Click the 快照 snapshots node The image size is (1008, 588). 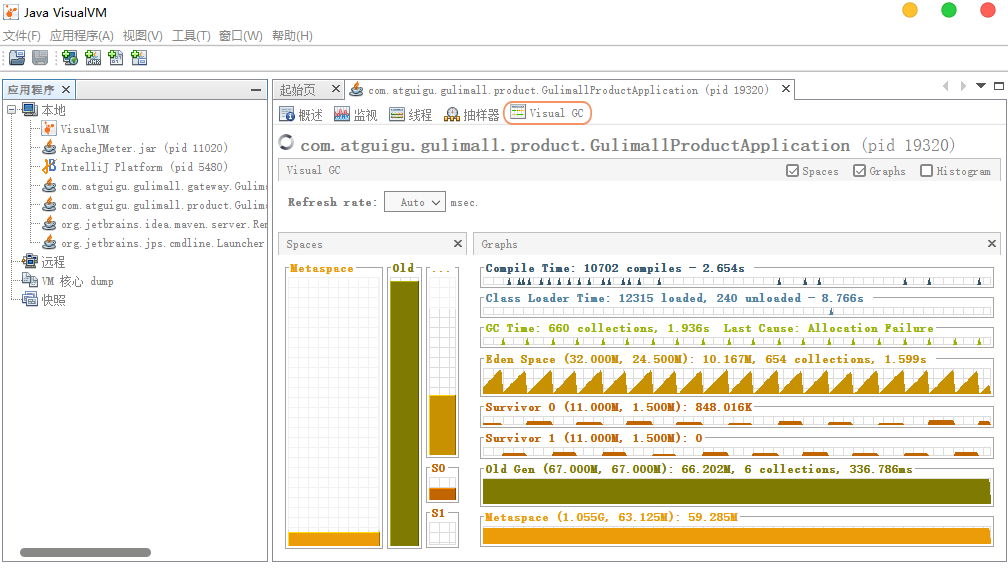[53, 300]
